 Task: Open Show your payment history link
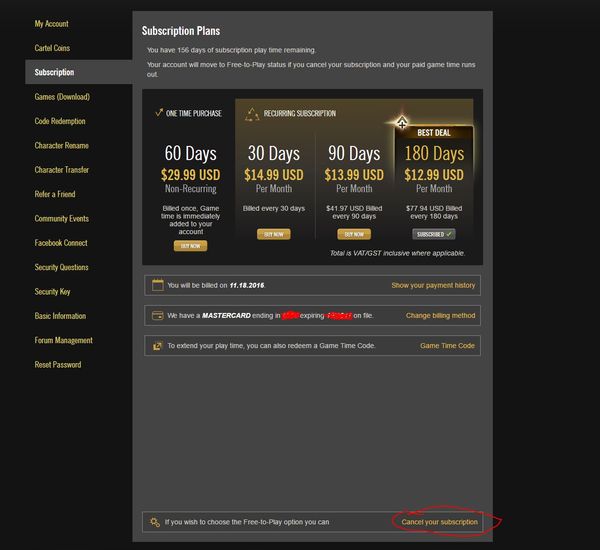(433, 286)
